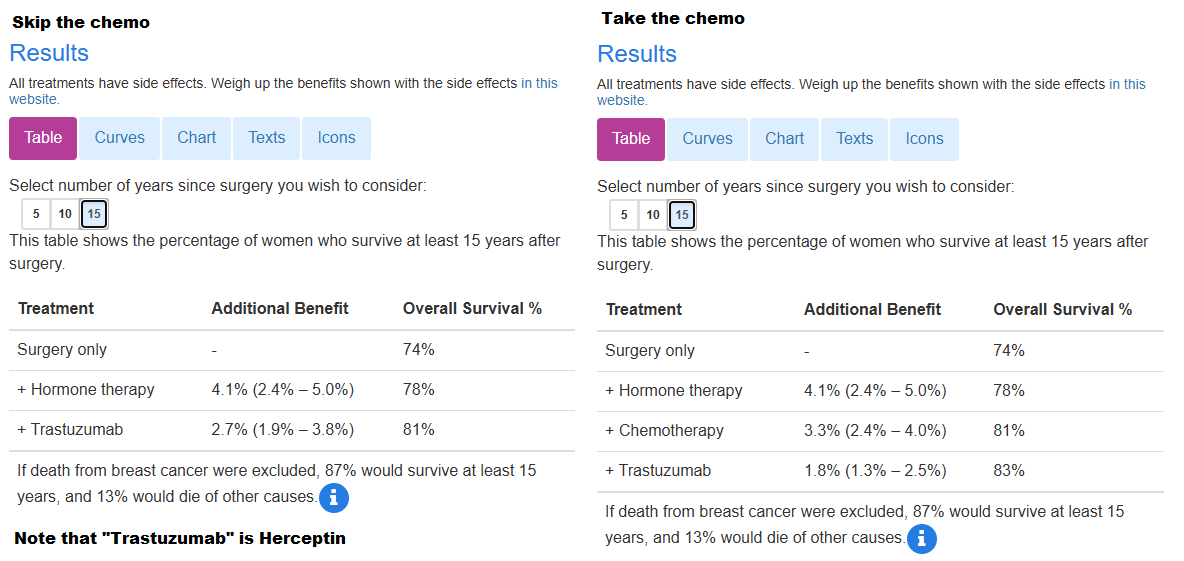Click info icon in Skip the chemo panel
Screen dimensions: 1184x561
tap(334, 497)
